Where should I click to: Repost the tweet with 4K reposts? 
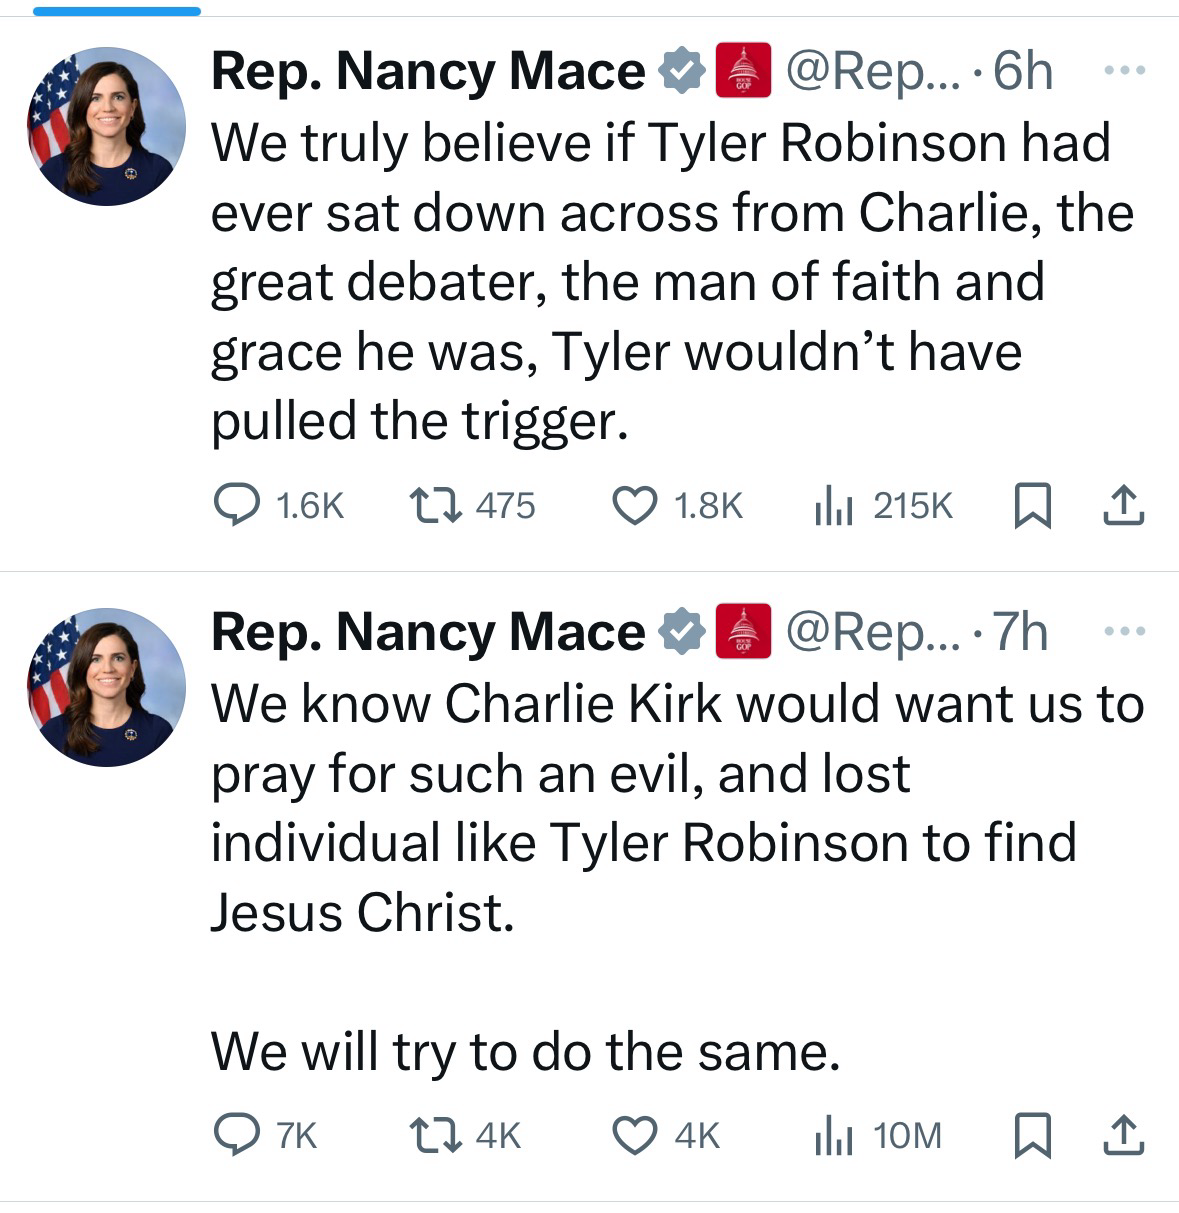click(437, 1136)
